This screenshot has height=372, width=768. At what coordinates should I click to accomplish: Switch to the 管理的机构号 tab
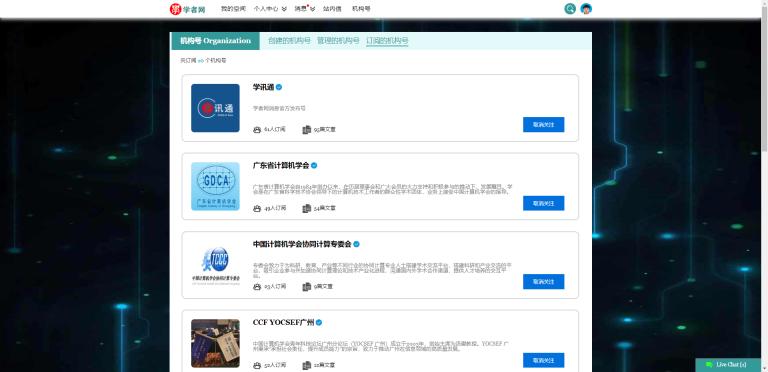(338, 41)
